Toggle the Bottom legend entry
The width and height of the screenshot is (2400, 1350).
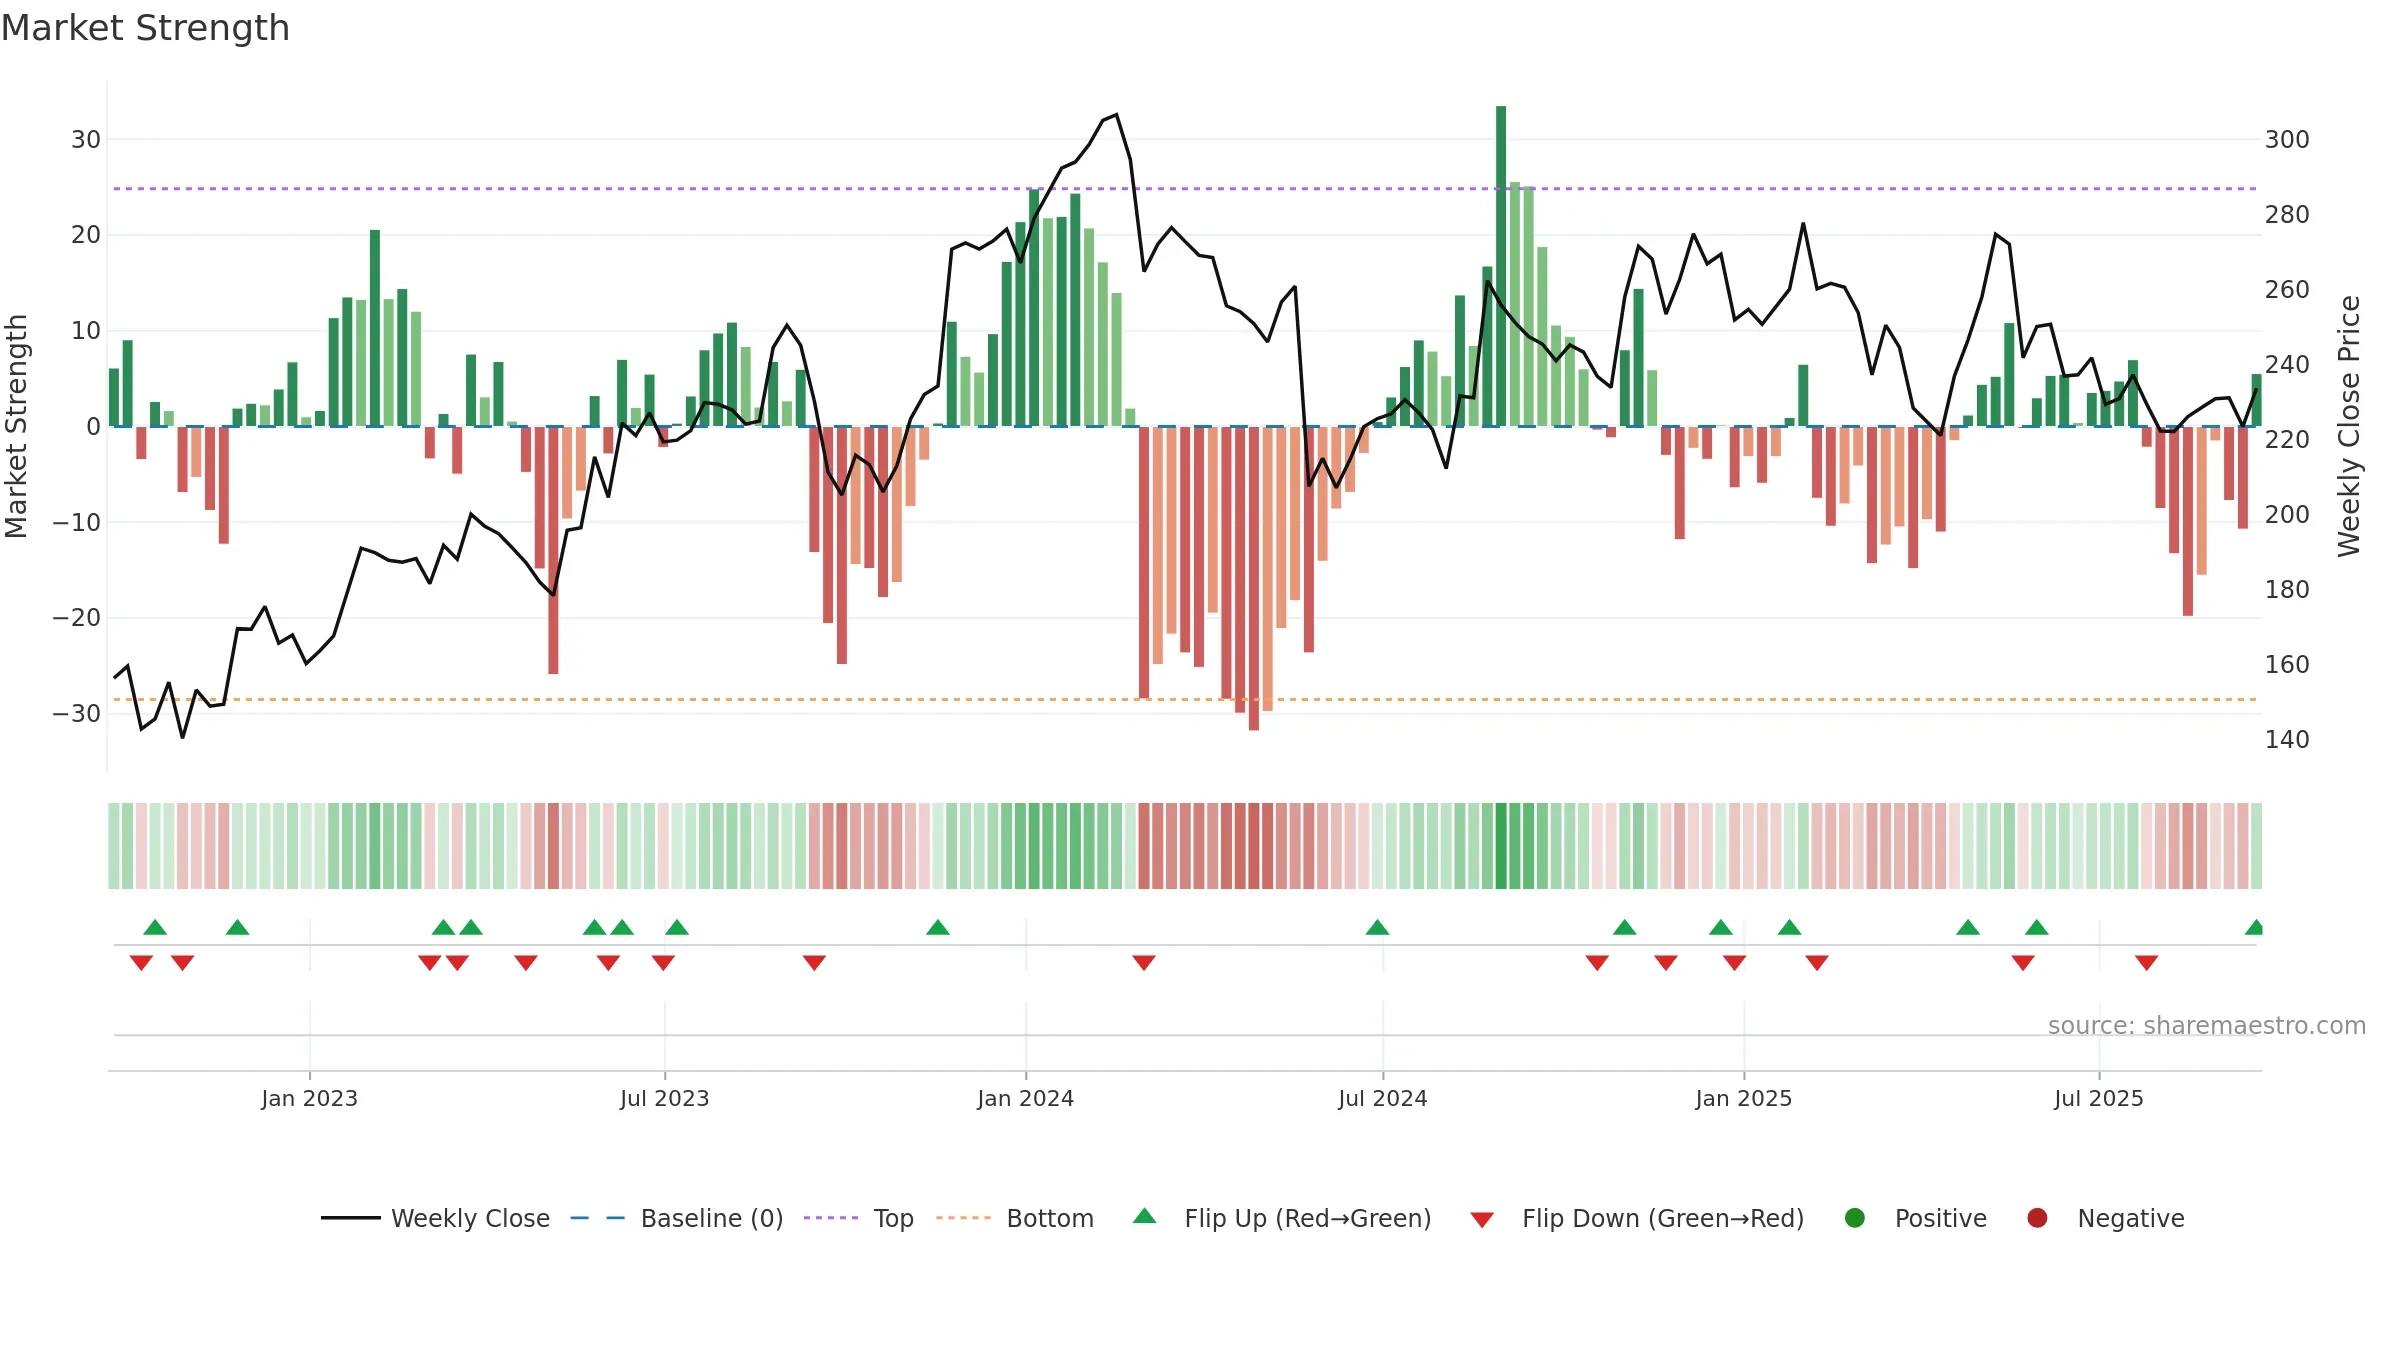click(1015, 1218)
